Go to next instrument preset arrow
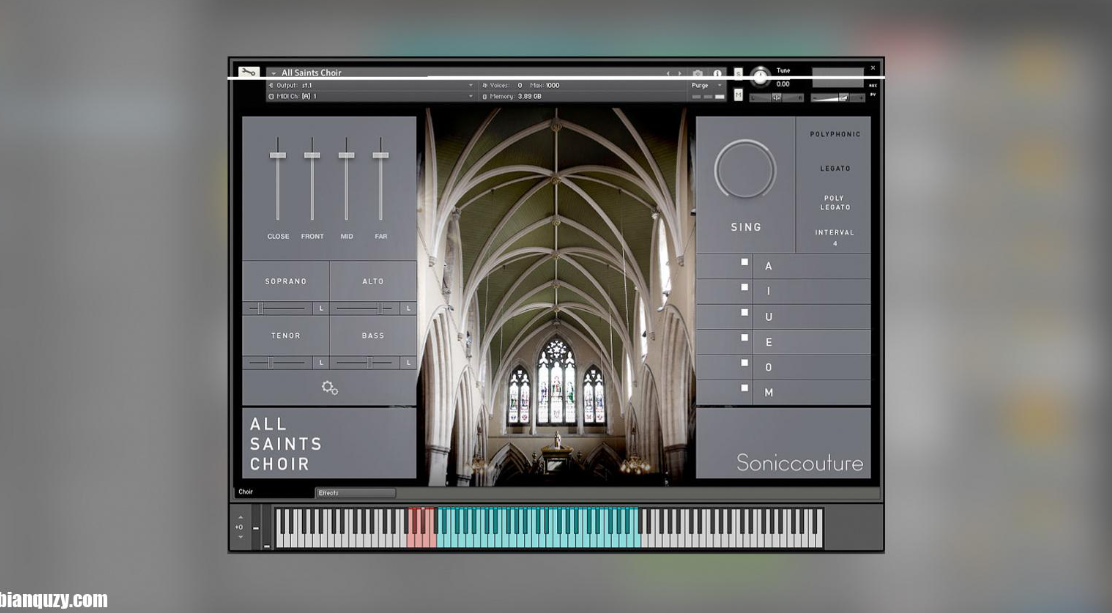Screen dimensions: 1112x613 pyautogui.click(x=679, y=73)
